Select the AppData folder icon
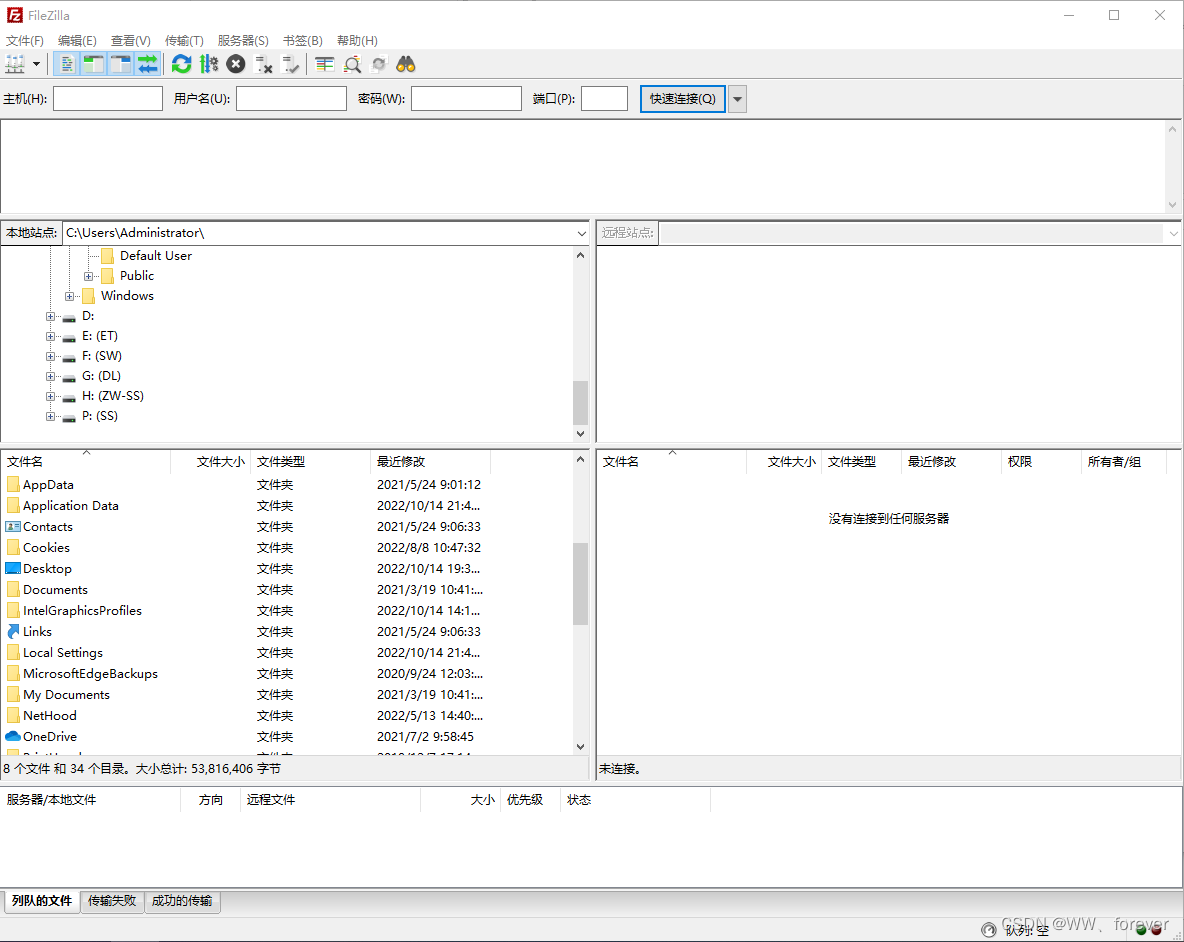1184x942 pixels. coord(13,485)
